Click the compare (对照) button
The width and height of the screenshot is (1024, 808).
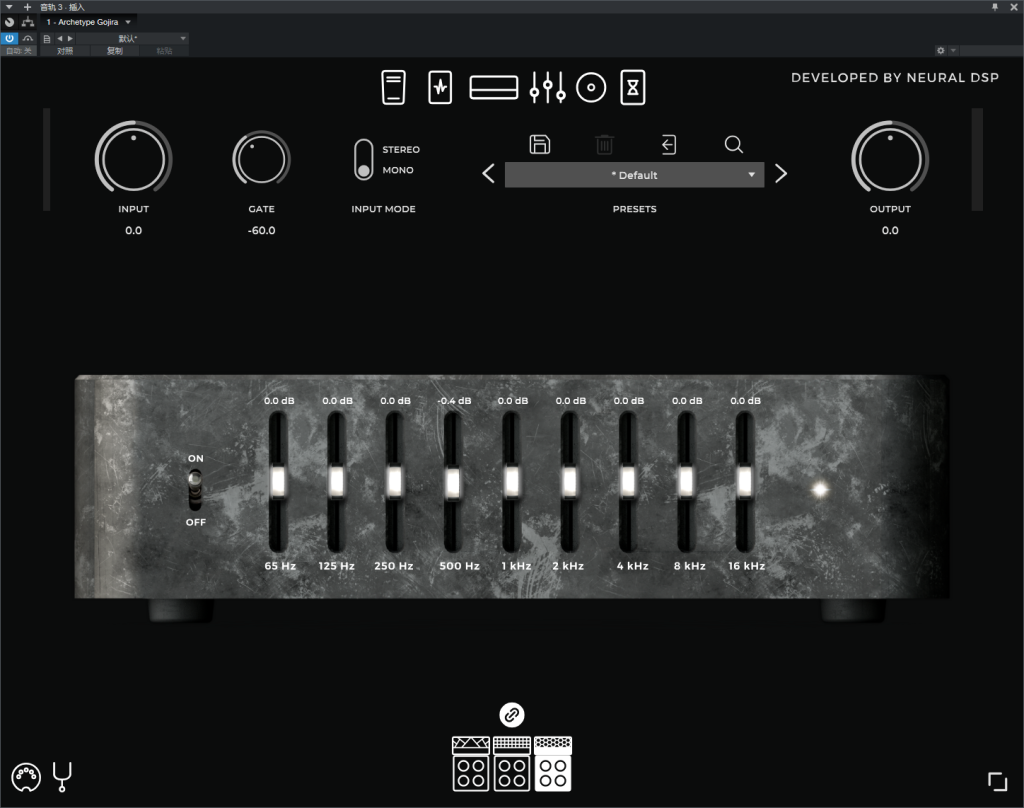coord(65,50)
